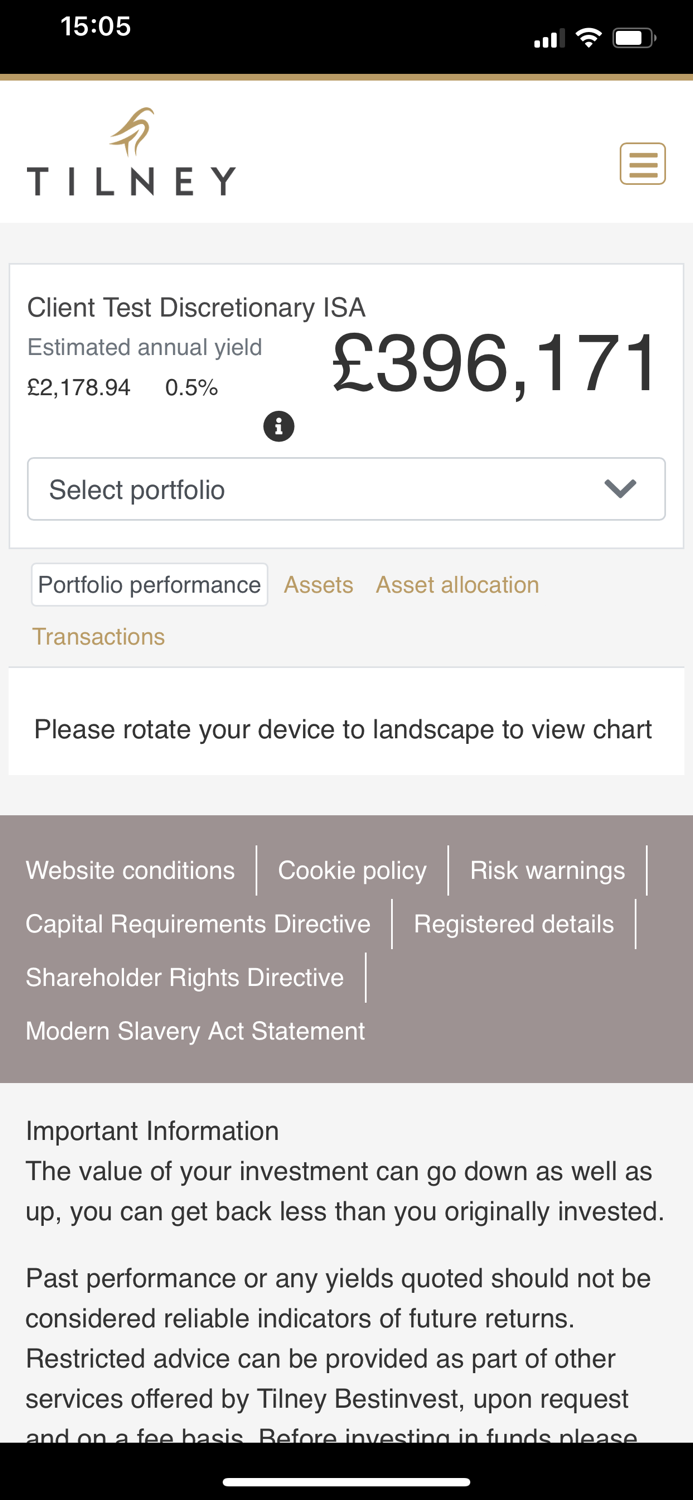Tap the Wi-Fi status icon

(589, 39)
